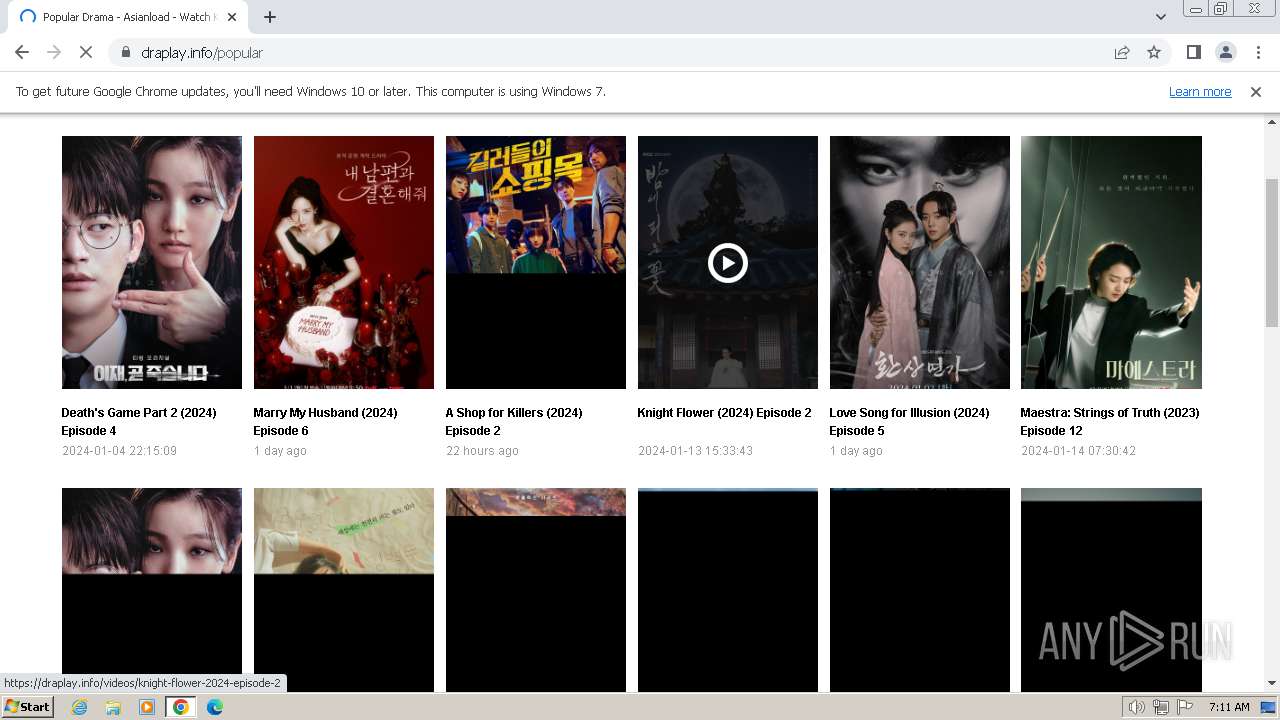Open A Shop for Killers poster
Screen dimensions: 1280x720
[x=536, y=262]
